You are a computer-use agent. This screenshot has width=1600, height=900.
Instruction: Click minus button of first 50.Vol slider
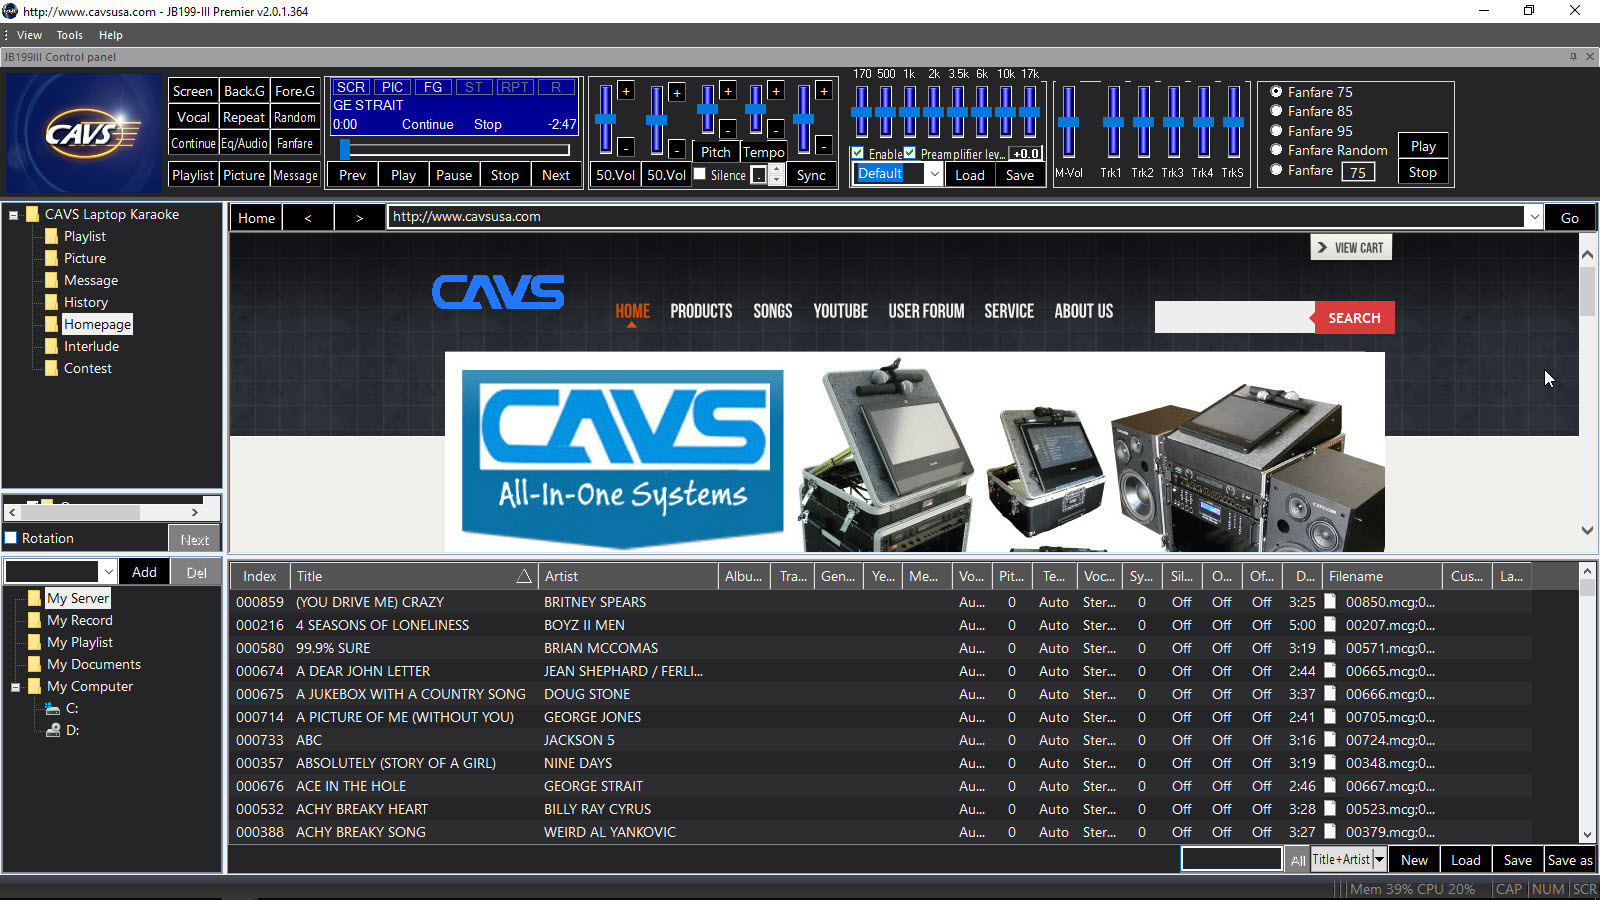[x=626, y=147]
